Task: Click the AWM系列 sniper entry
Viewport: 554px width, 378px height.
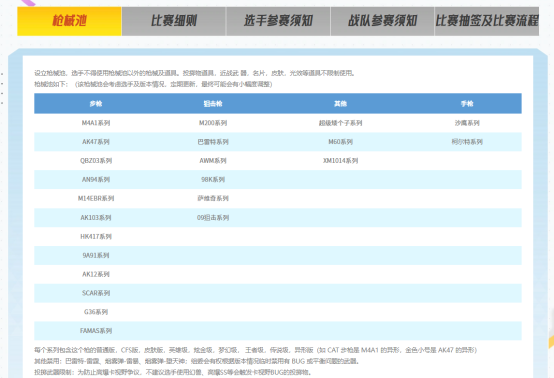Action: coord(213,160)
